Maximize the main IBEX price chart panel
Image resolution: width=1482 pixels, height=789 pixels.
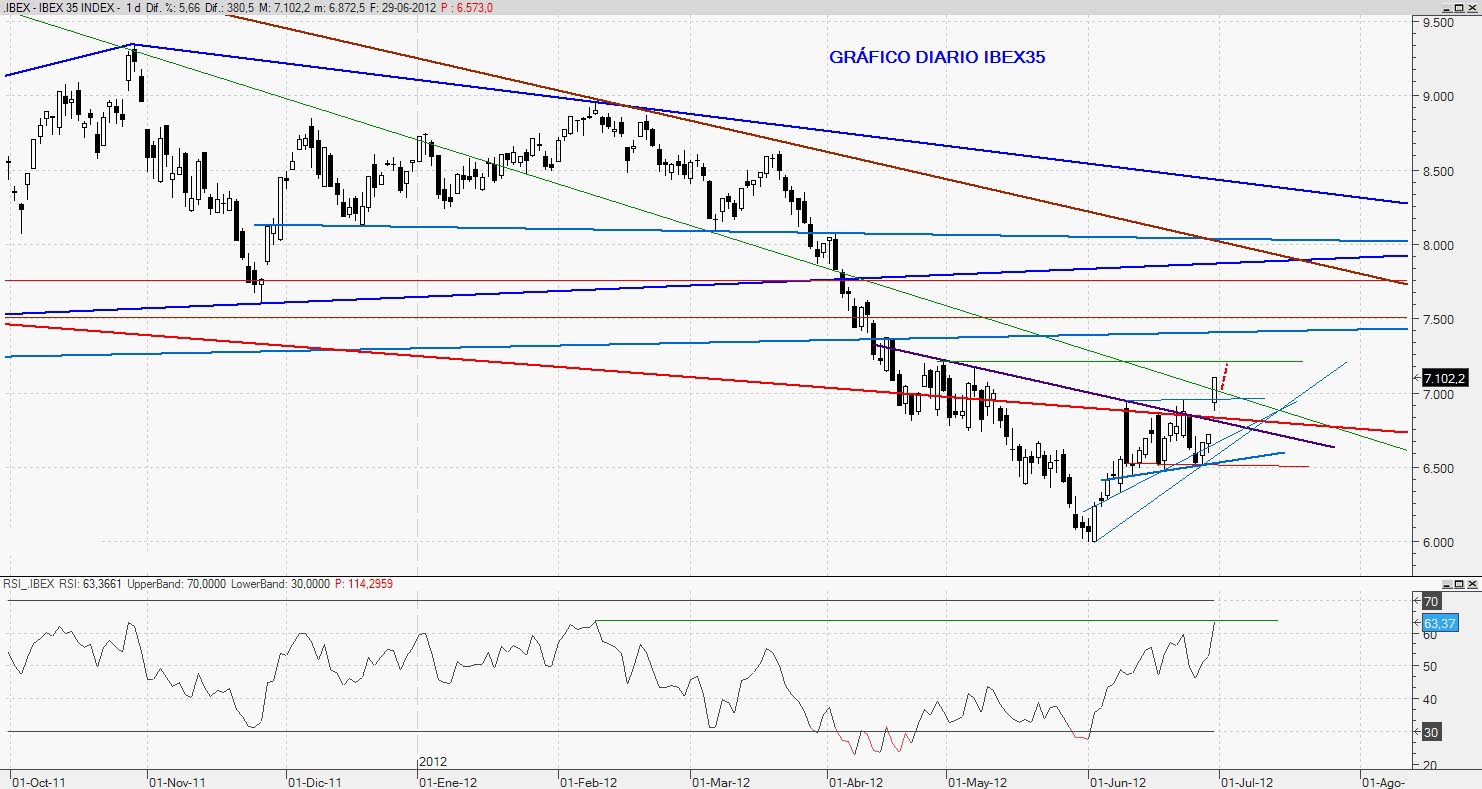(1459, 8)
